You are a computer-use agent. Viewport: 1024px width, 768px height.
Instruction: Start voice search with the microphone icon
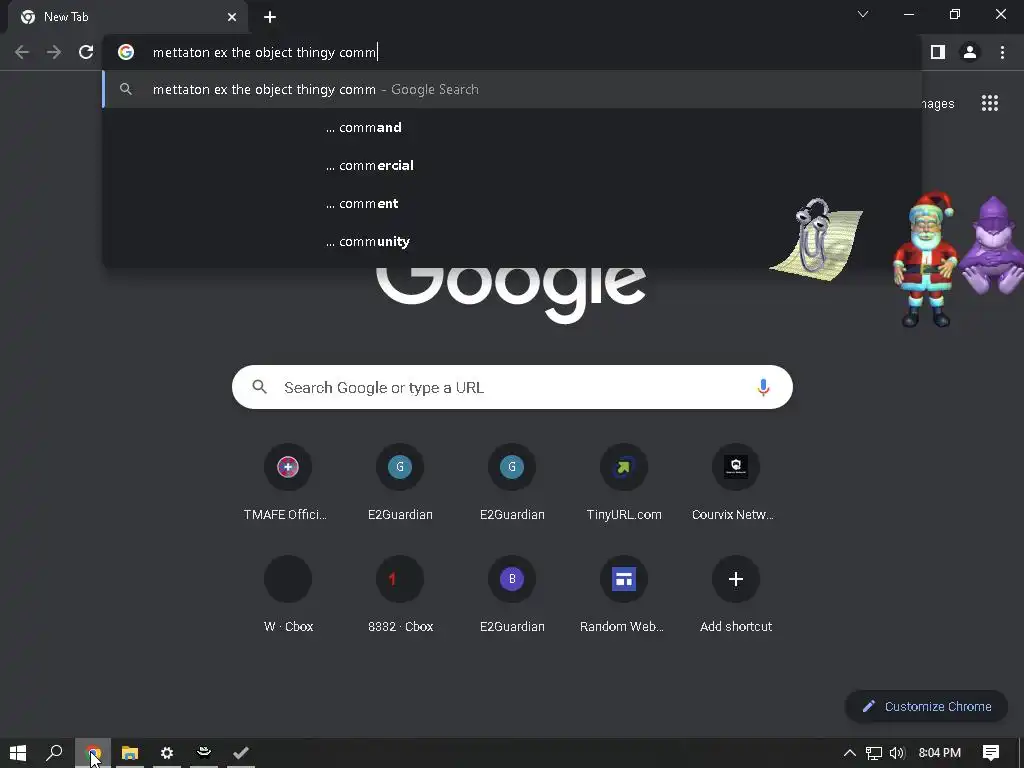(x=763, y=387)
